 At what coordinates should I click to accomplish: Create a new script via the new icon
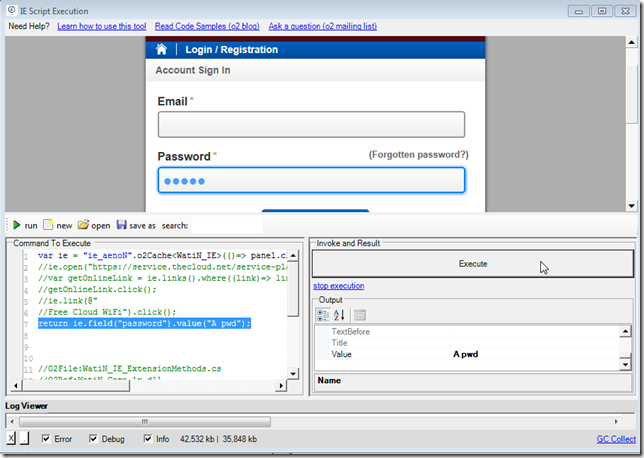48,225
